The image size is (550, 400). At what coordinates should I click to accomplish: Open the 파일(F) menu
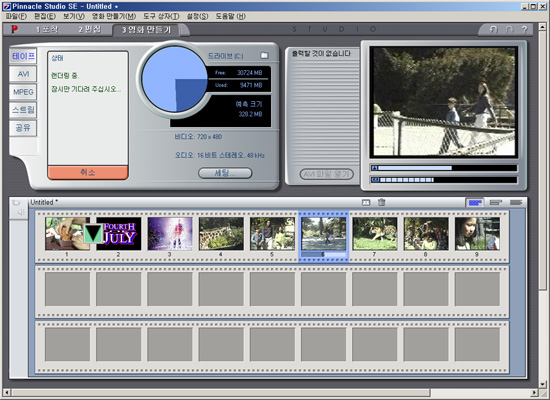coord(16,16)
